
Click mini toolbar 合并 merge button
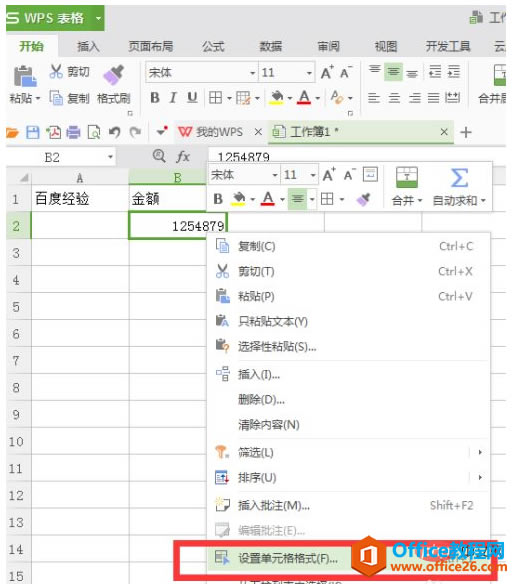[x=407, y=186]
